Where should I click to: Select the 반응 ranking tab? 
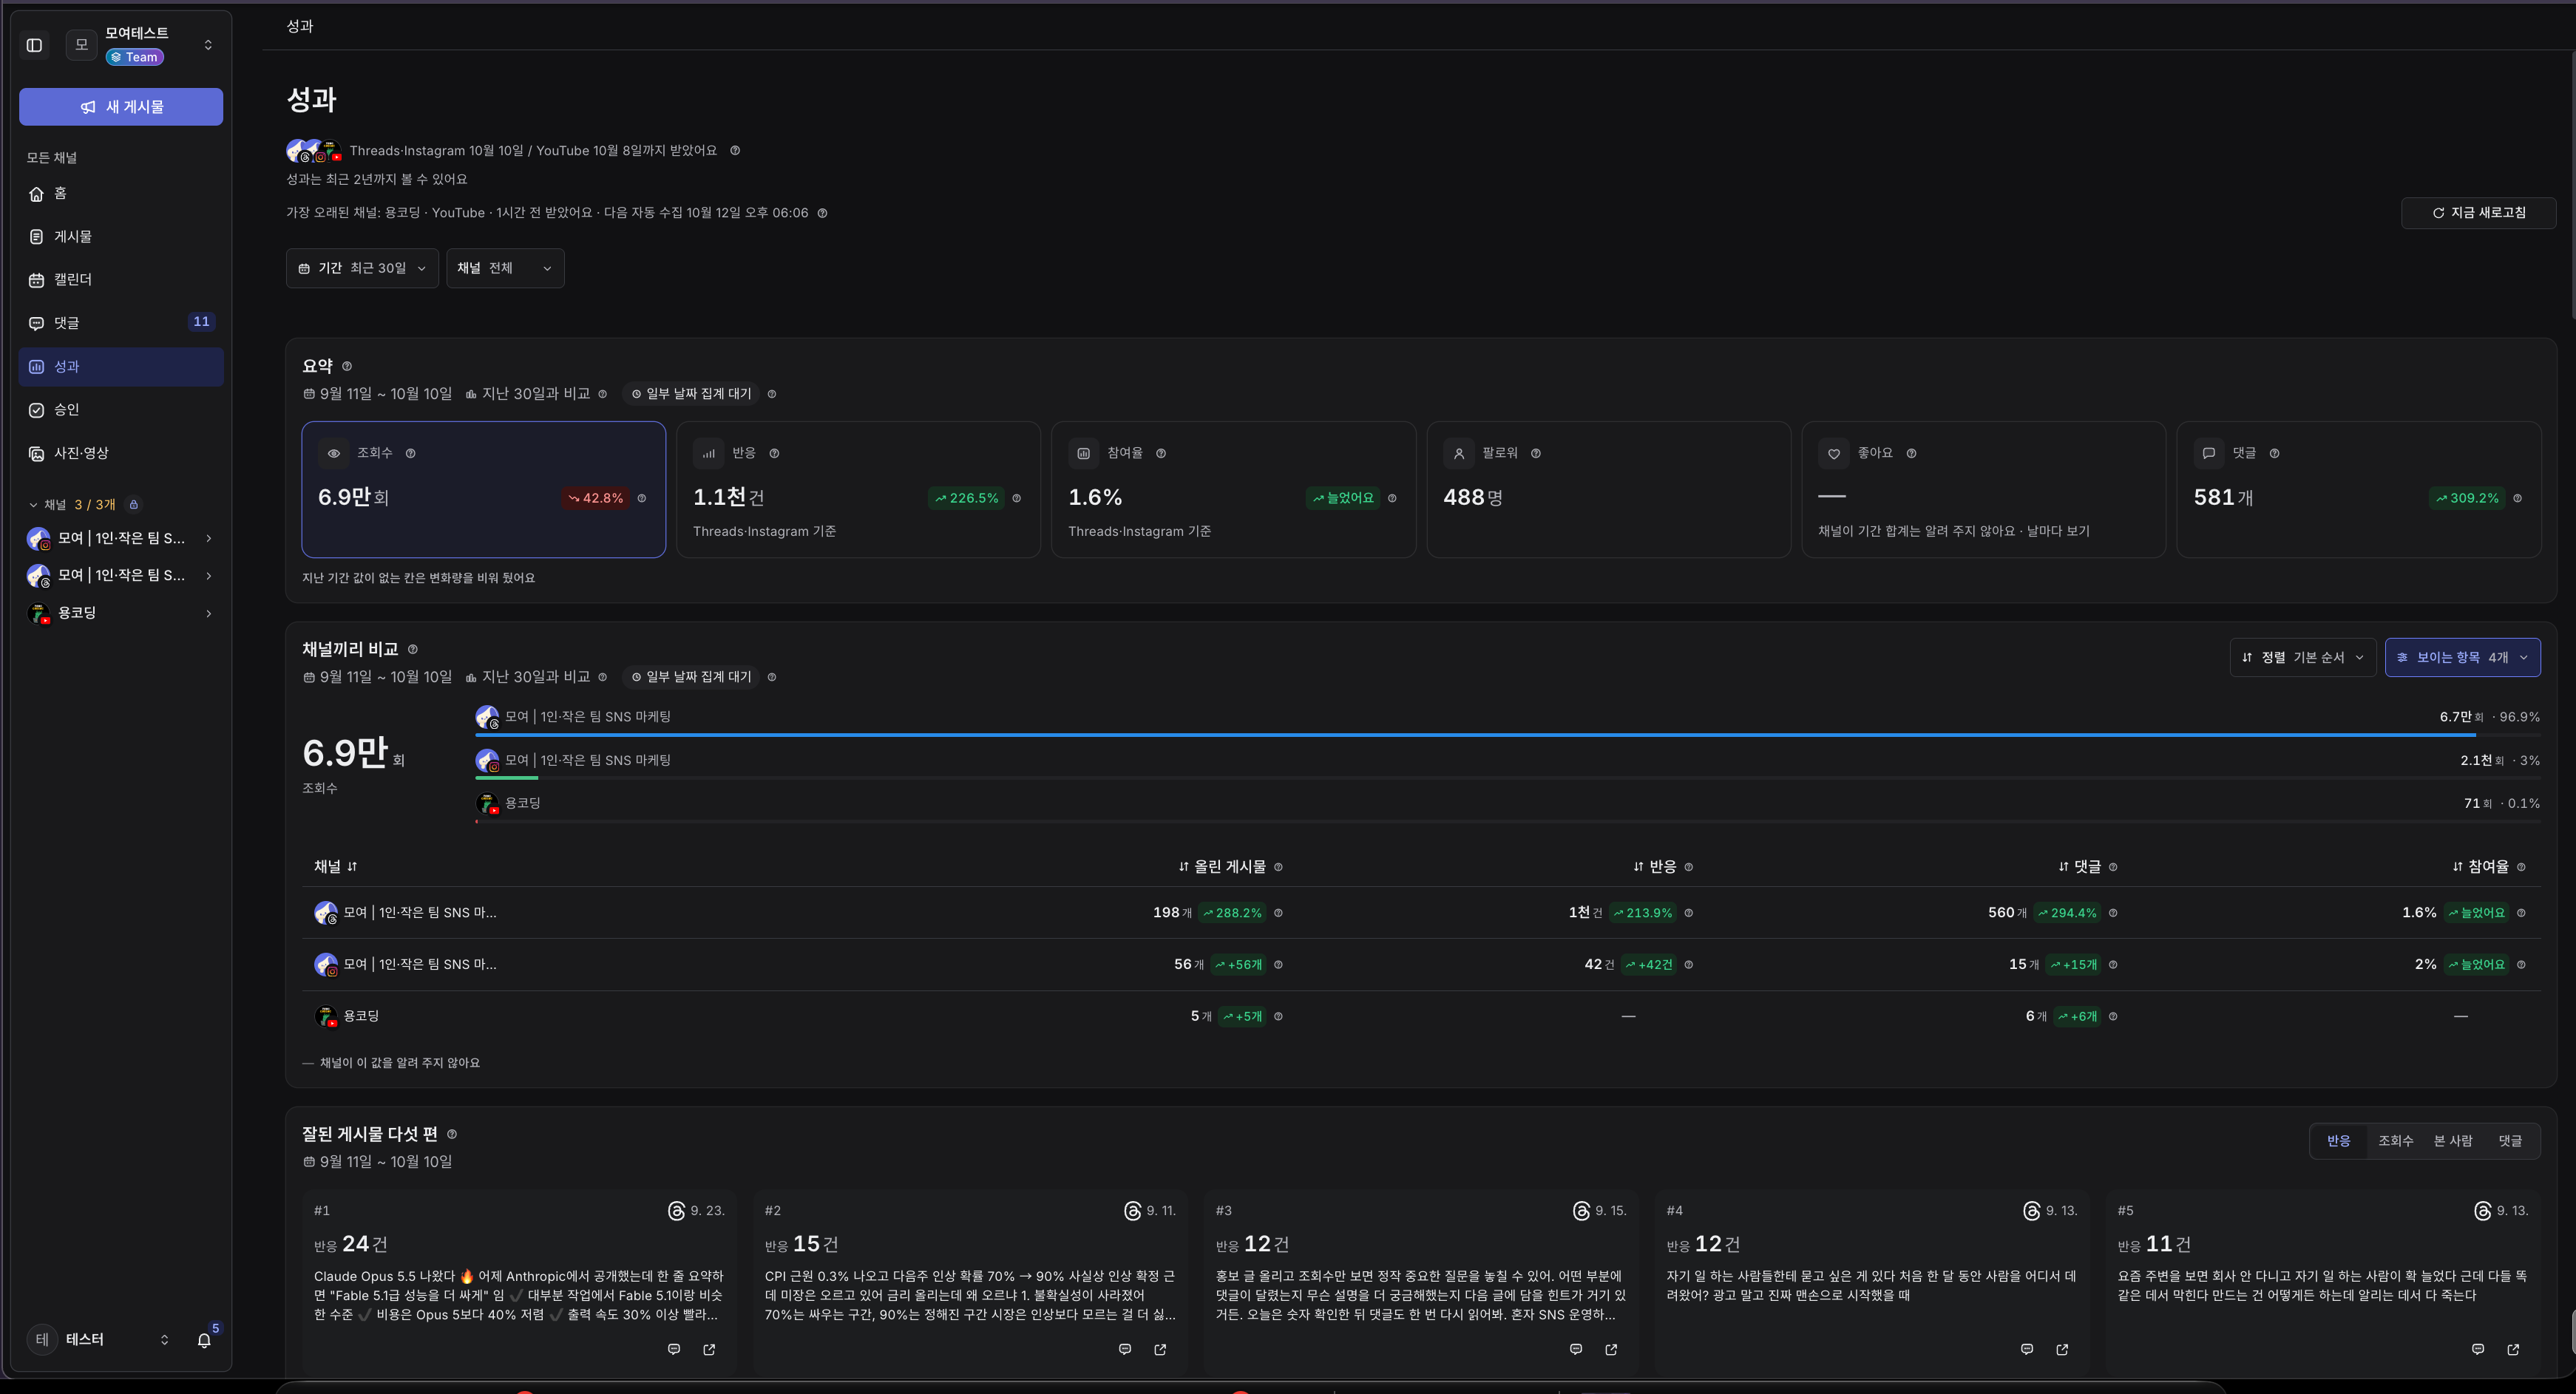(x=2338, y=1141)
